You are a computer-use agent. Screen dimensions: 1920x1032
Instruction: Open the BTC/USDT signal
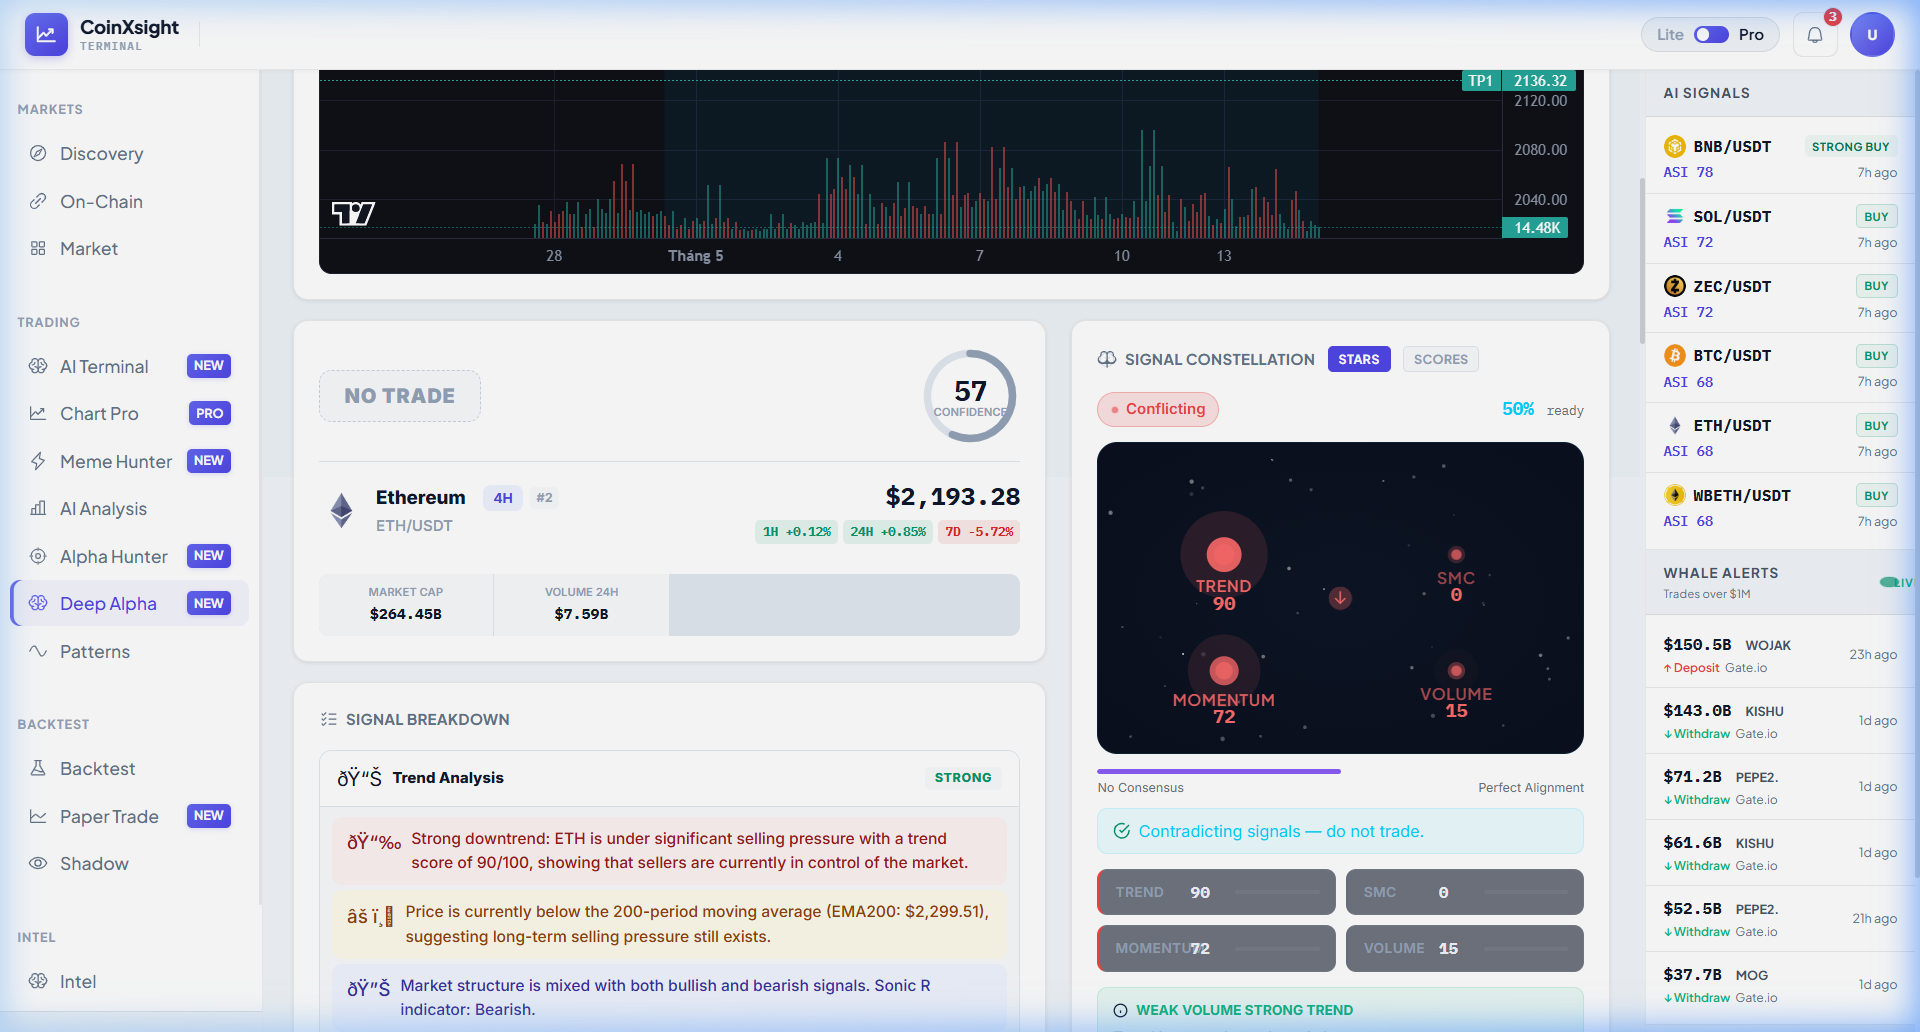click(x=1780, y=368)
